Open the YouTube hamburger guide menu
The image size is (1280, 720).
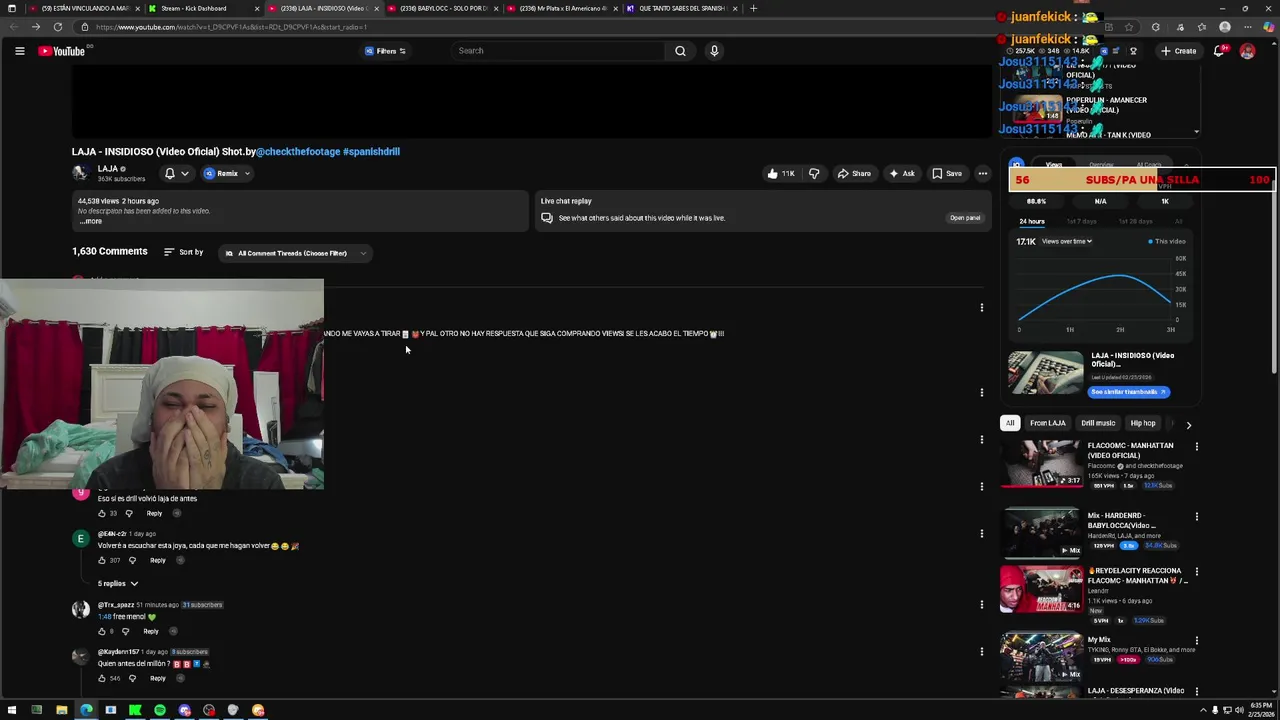coord(19,51)
